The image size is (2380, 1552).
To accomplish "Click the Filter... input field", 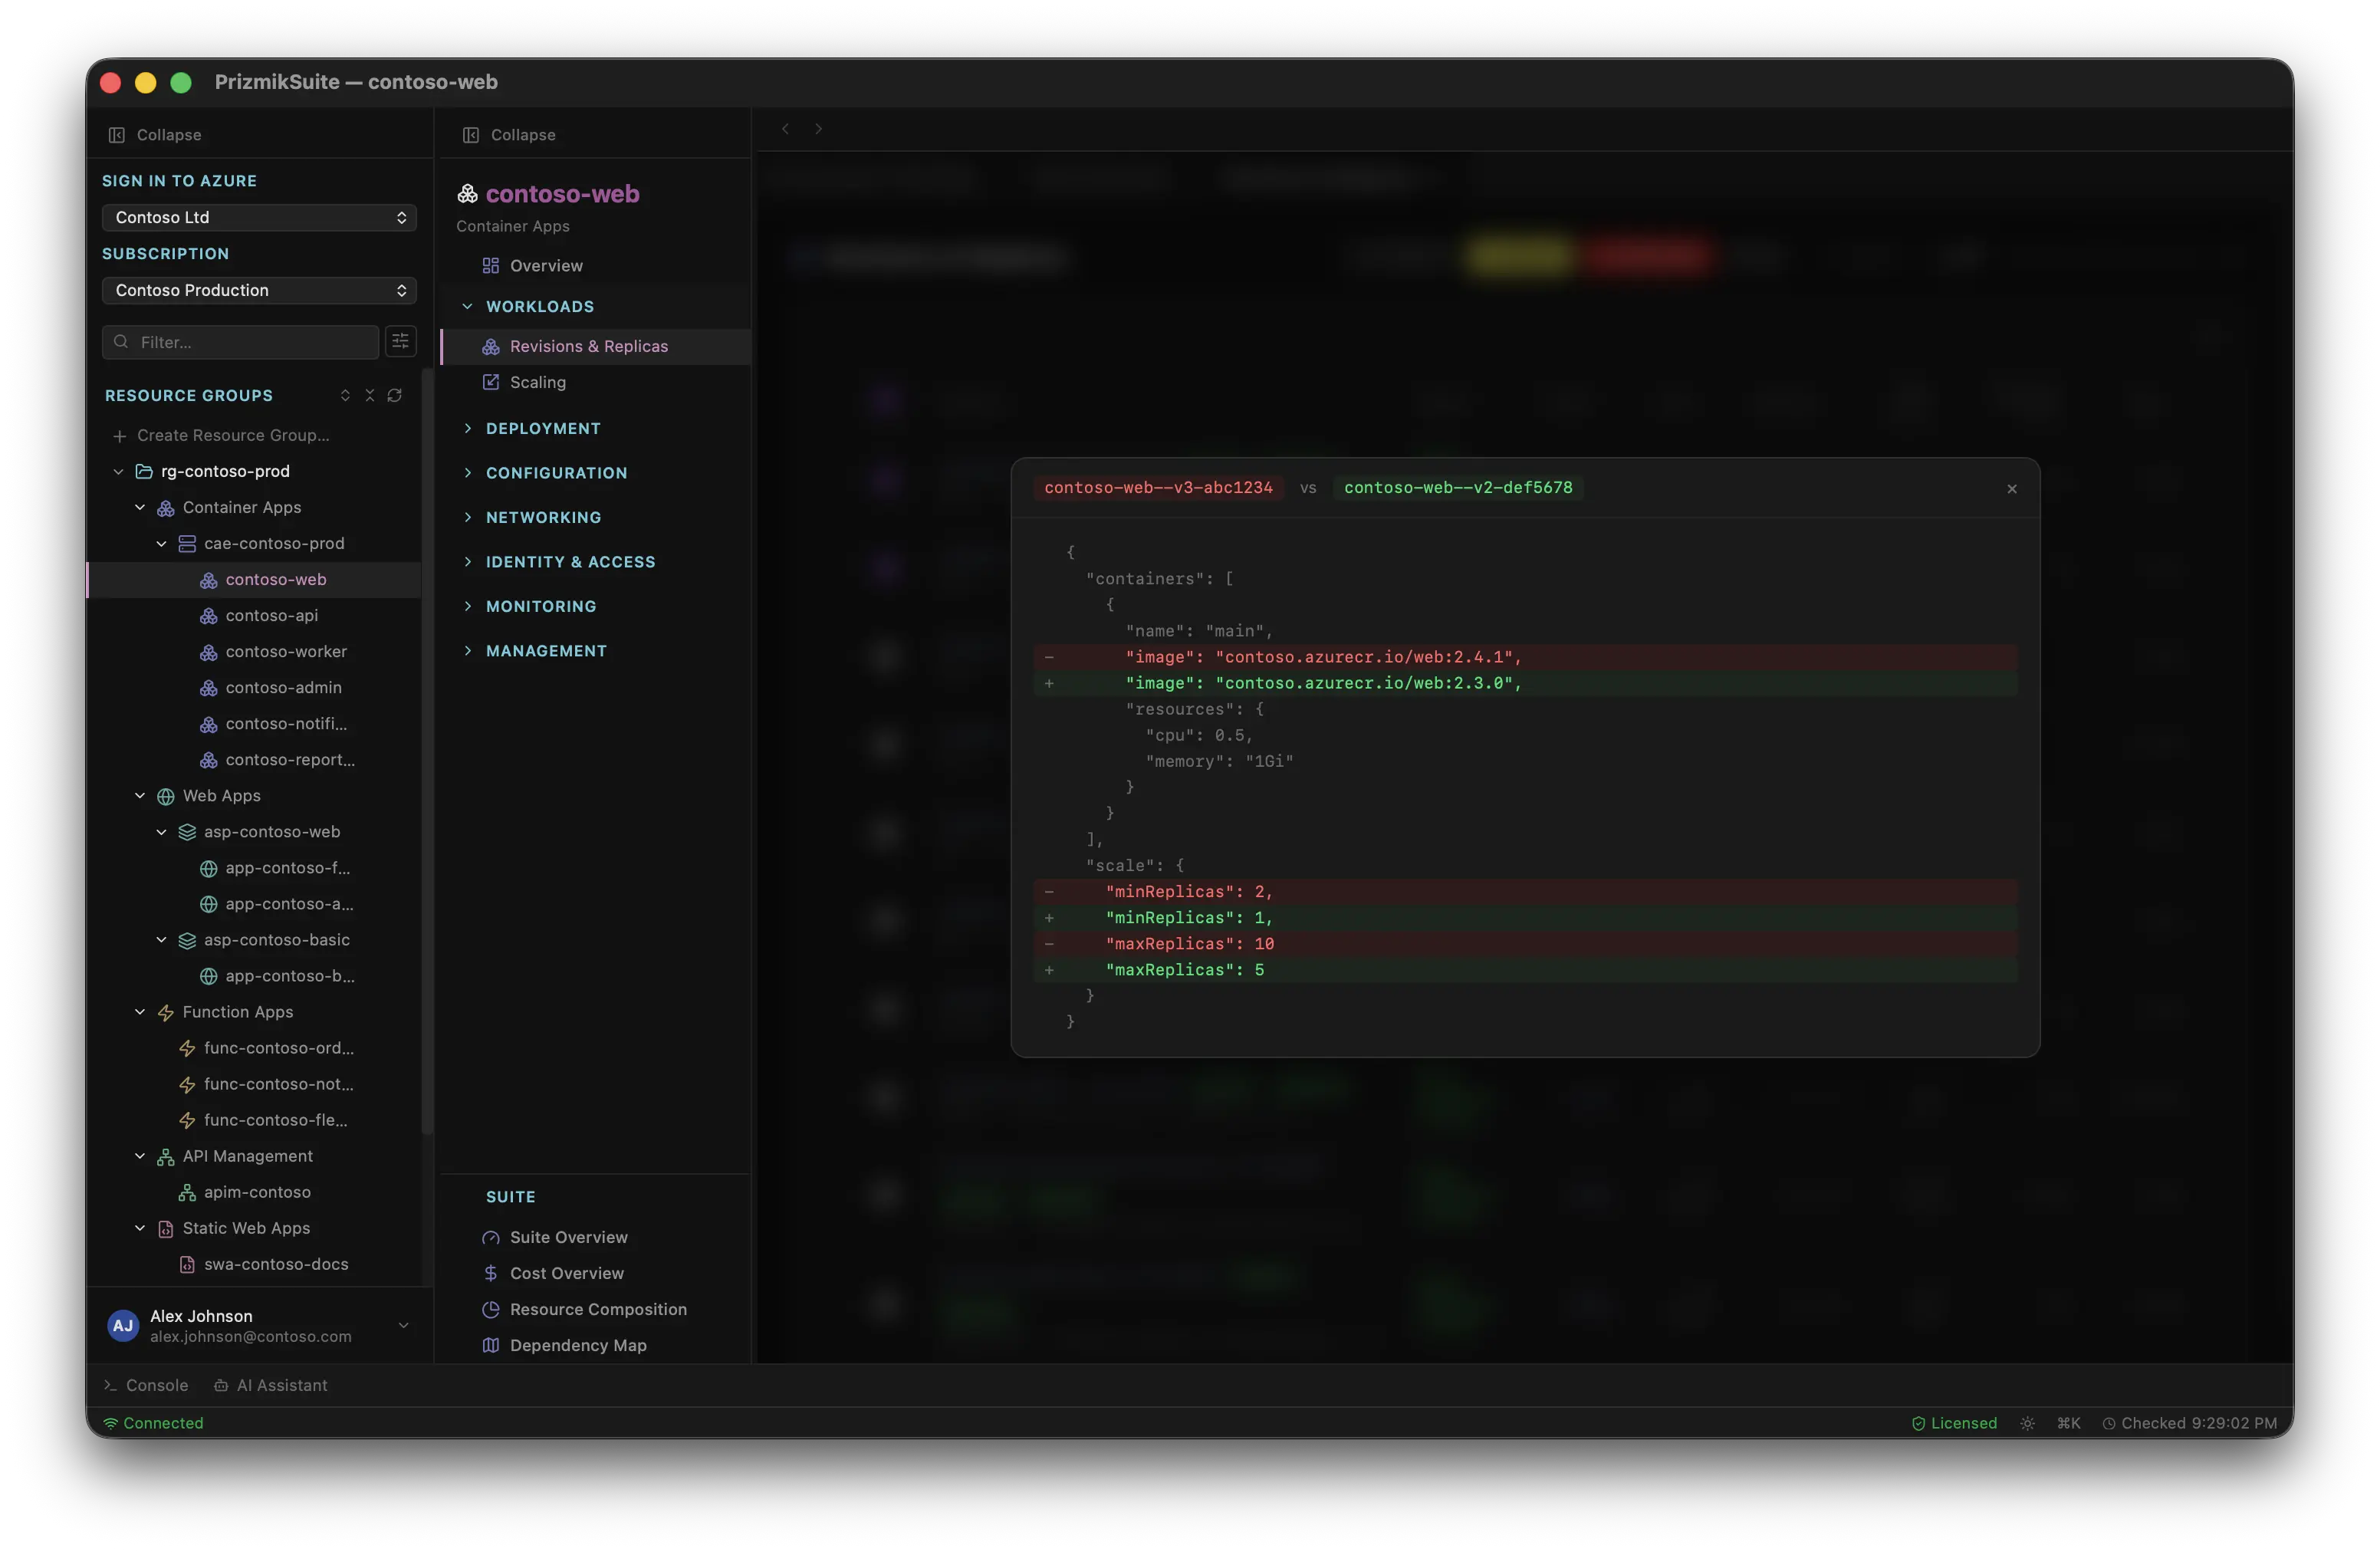I will click(x=241, y=342).
